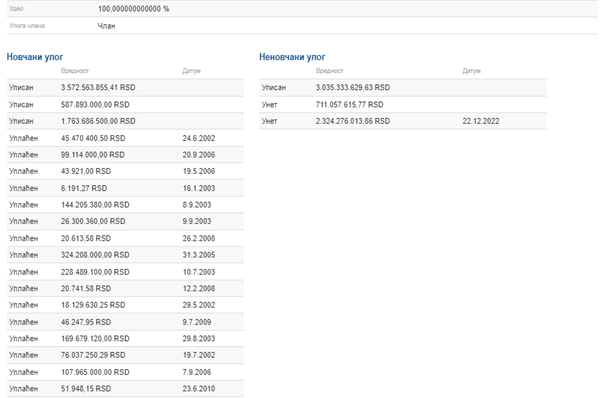
Task: Click the Неновчани улог heading
Action: (292, 57)
